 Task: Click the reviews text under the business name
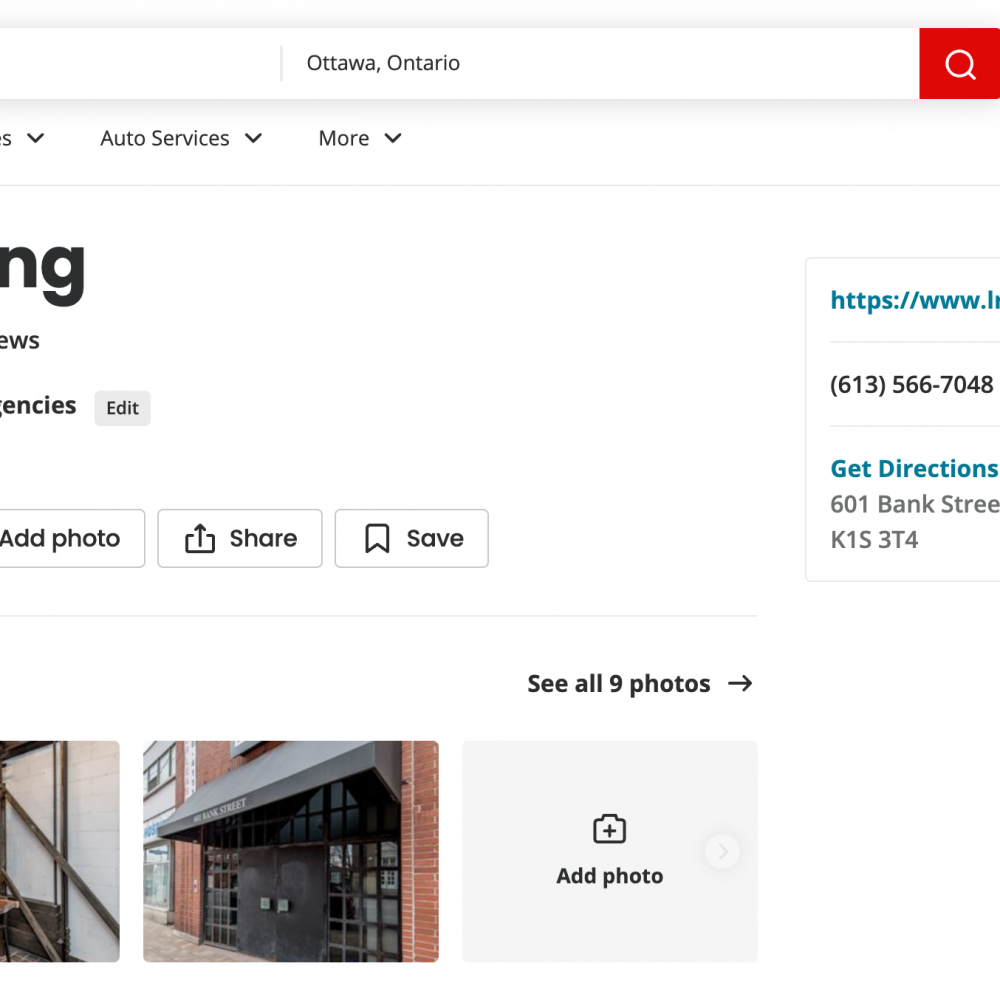(x=20, y=341)
